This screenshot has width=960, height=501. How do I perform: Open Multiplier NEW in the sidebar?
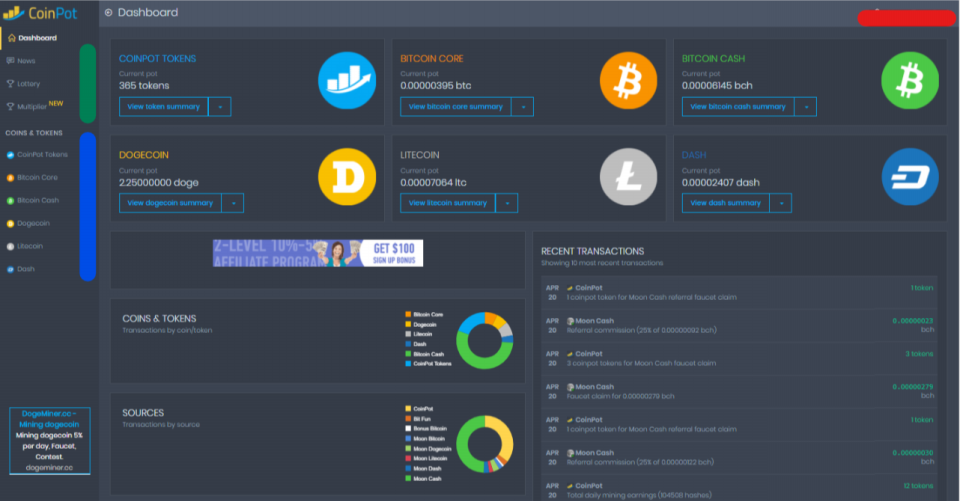tap(40, 106)
